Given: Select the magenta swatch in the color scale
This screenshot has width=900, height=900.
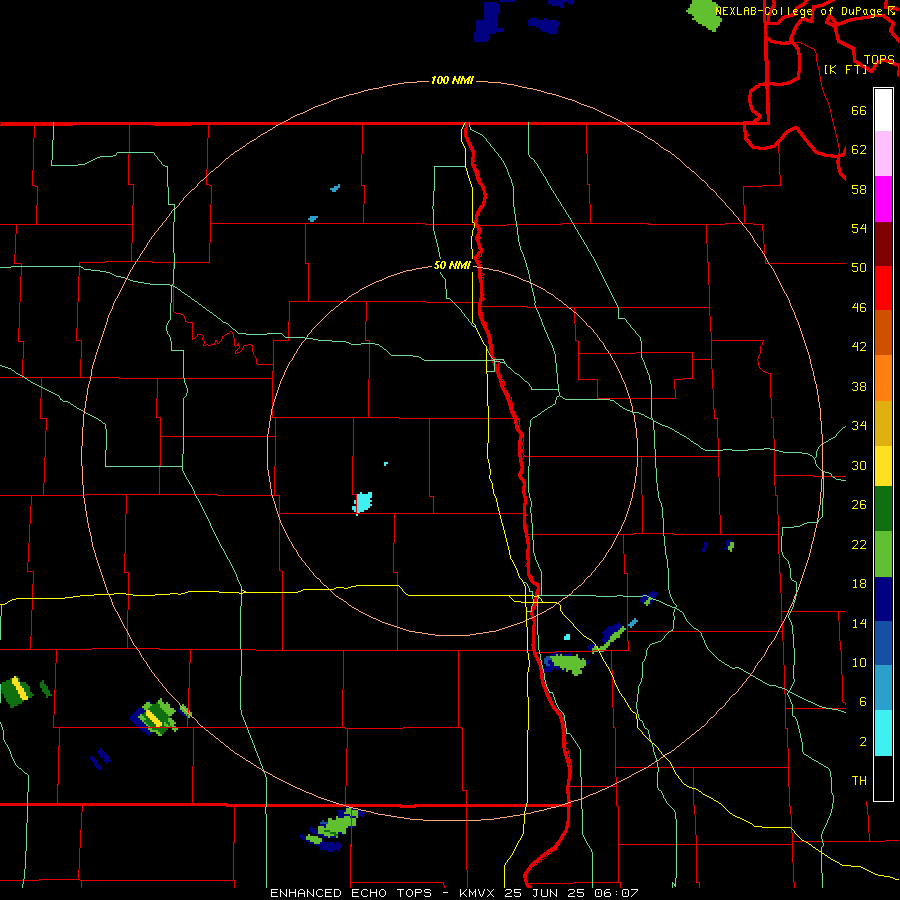Looking at the screenshot, I should point(883,199).
